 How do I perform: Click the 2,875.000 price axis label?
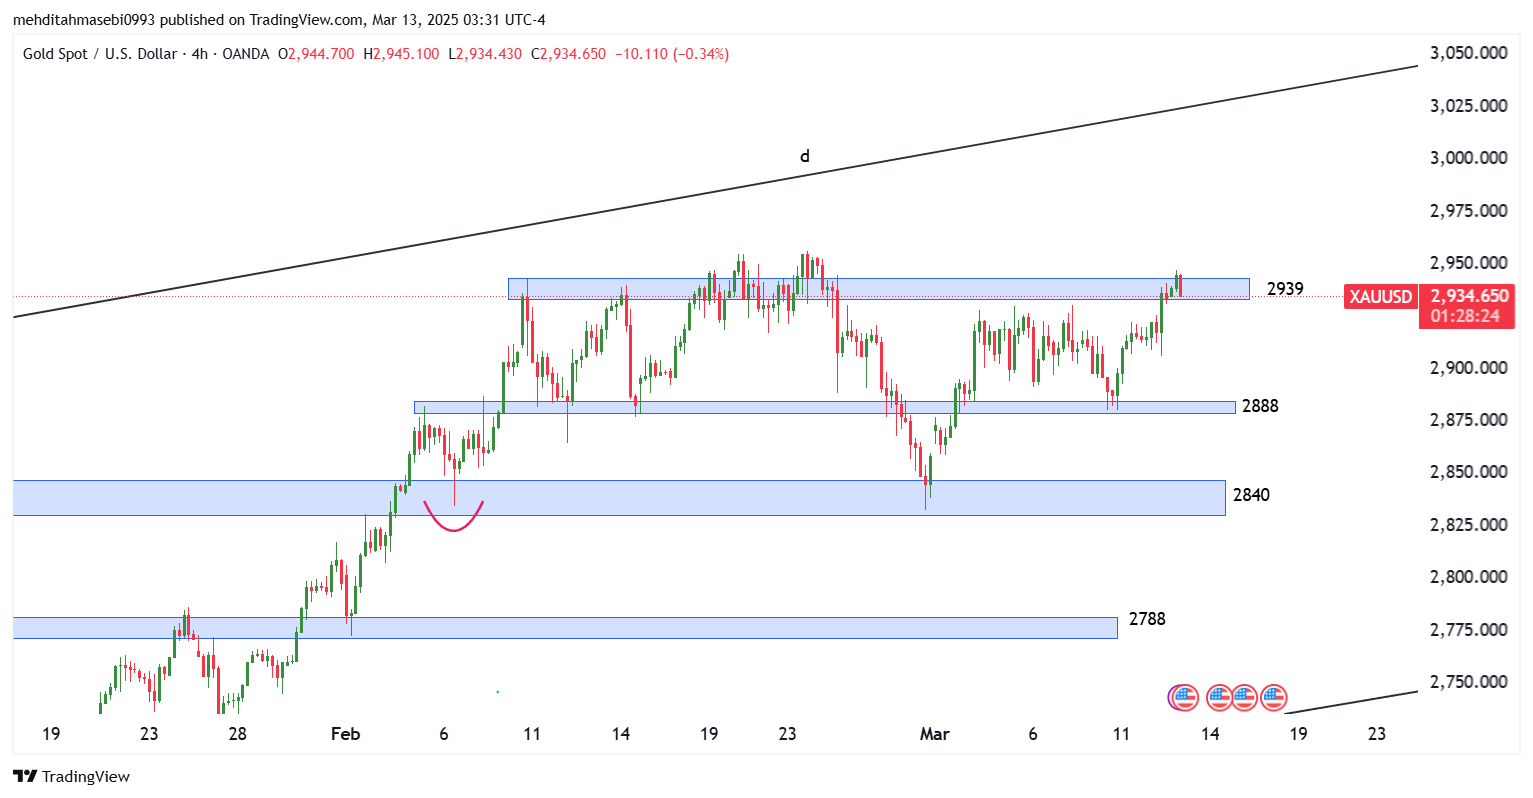pos(1469,420)
